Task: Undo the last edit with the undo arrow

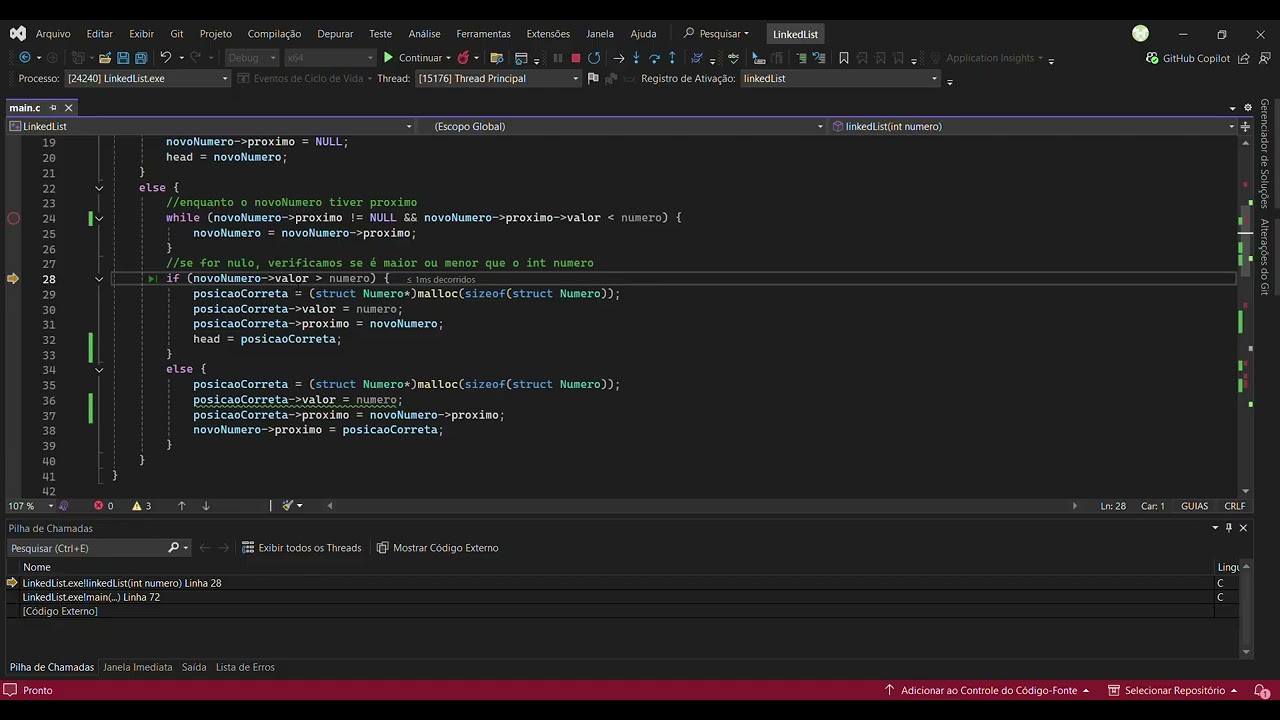Action: pos(166,58)
